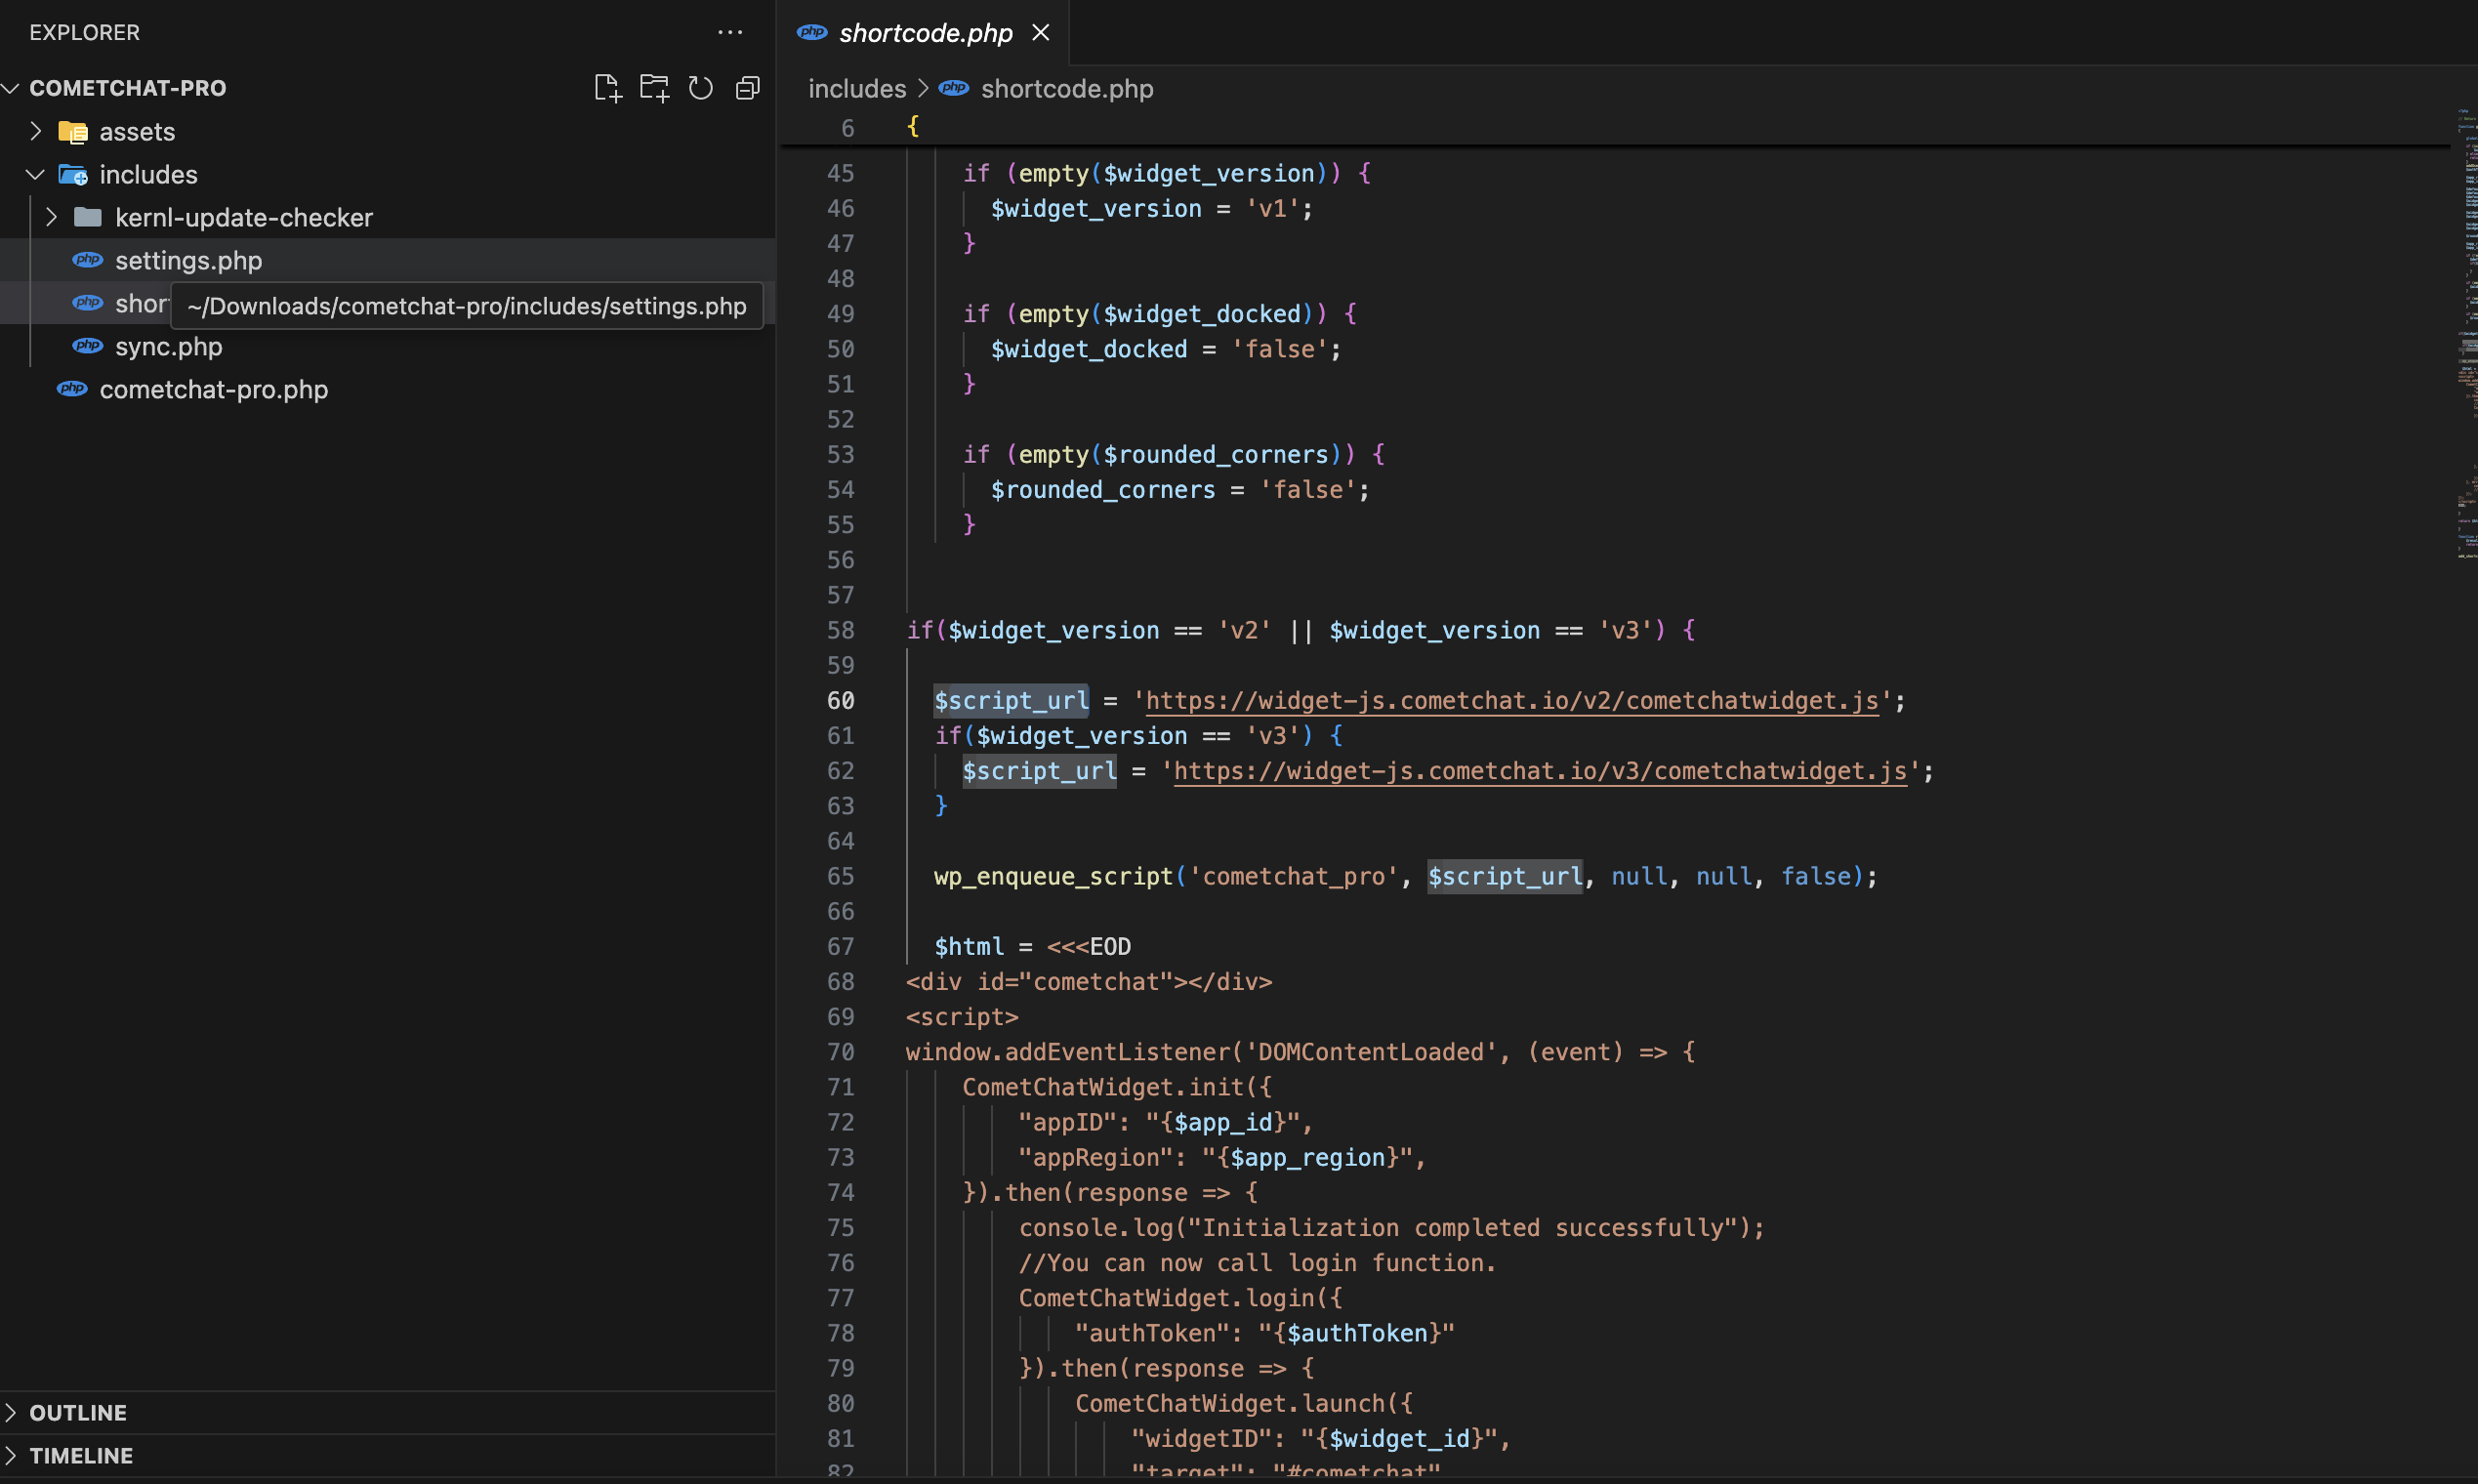The width and height of the screenshot is (2478, 1484).
Task: Expand the assets folder
Action: pos(36,131)
